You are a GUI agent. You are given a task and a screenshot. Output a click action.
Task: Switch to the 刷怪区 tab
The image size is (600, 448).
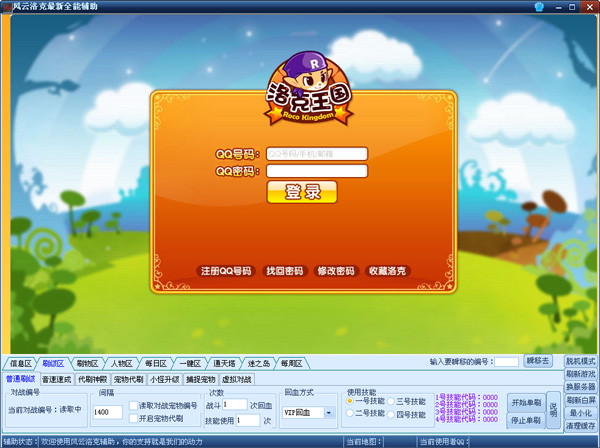[x=53, y=363]
